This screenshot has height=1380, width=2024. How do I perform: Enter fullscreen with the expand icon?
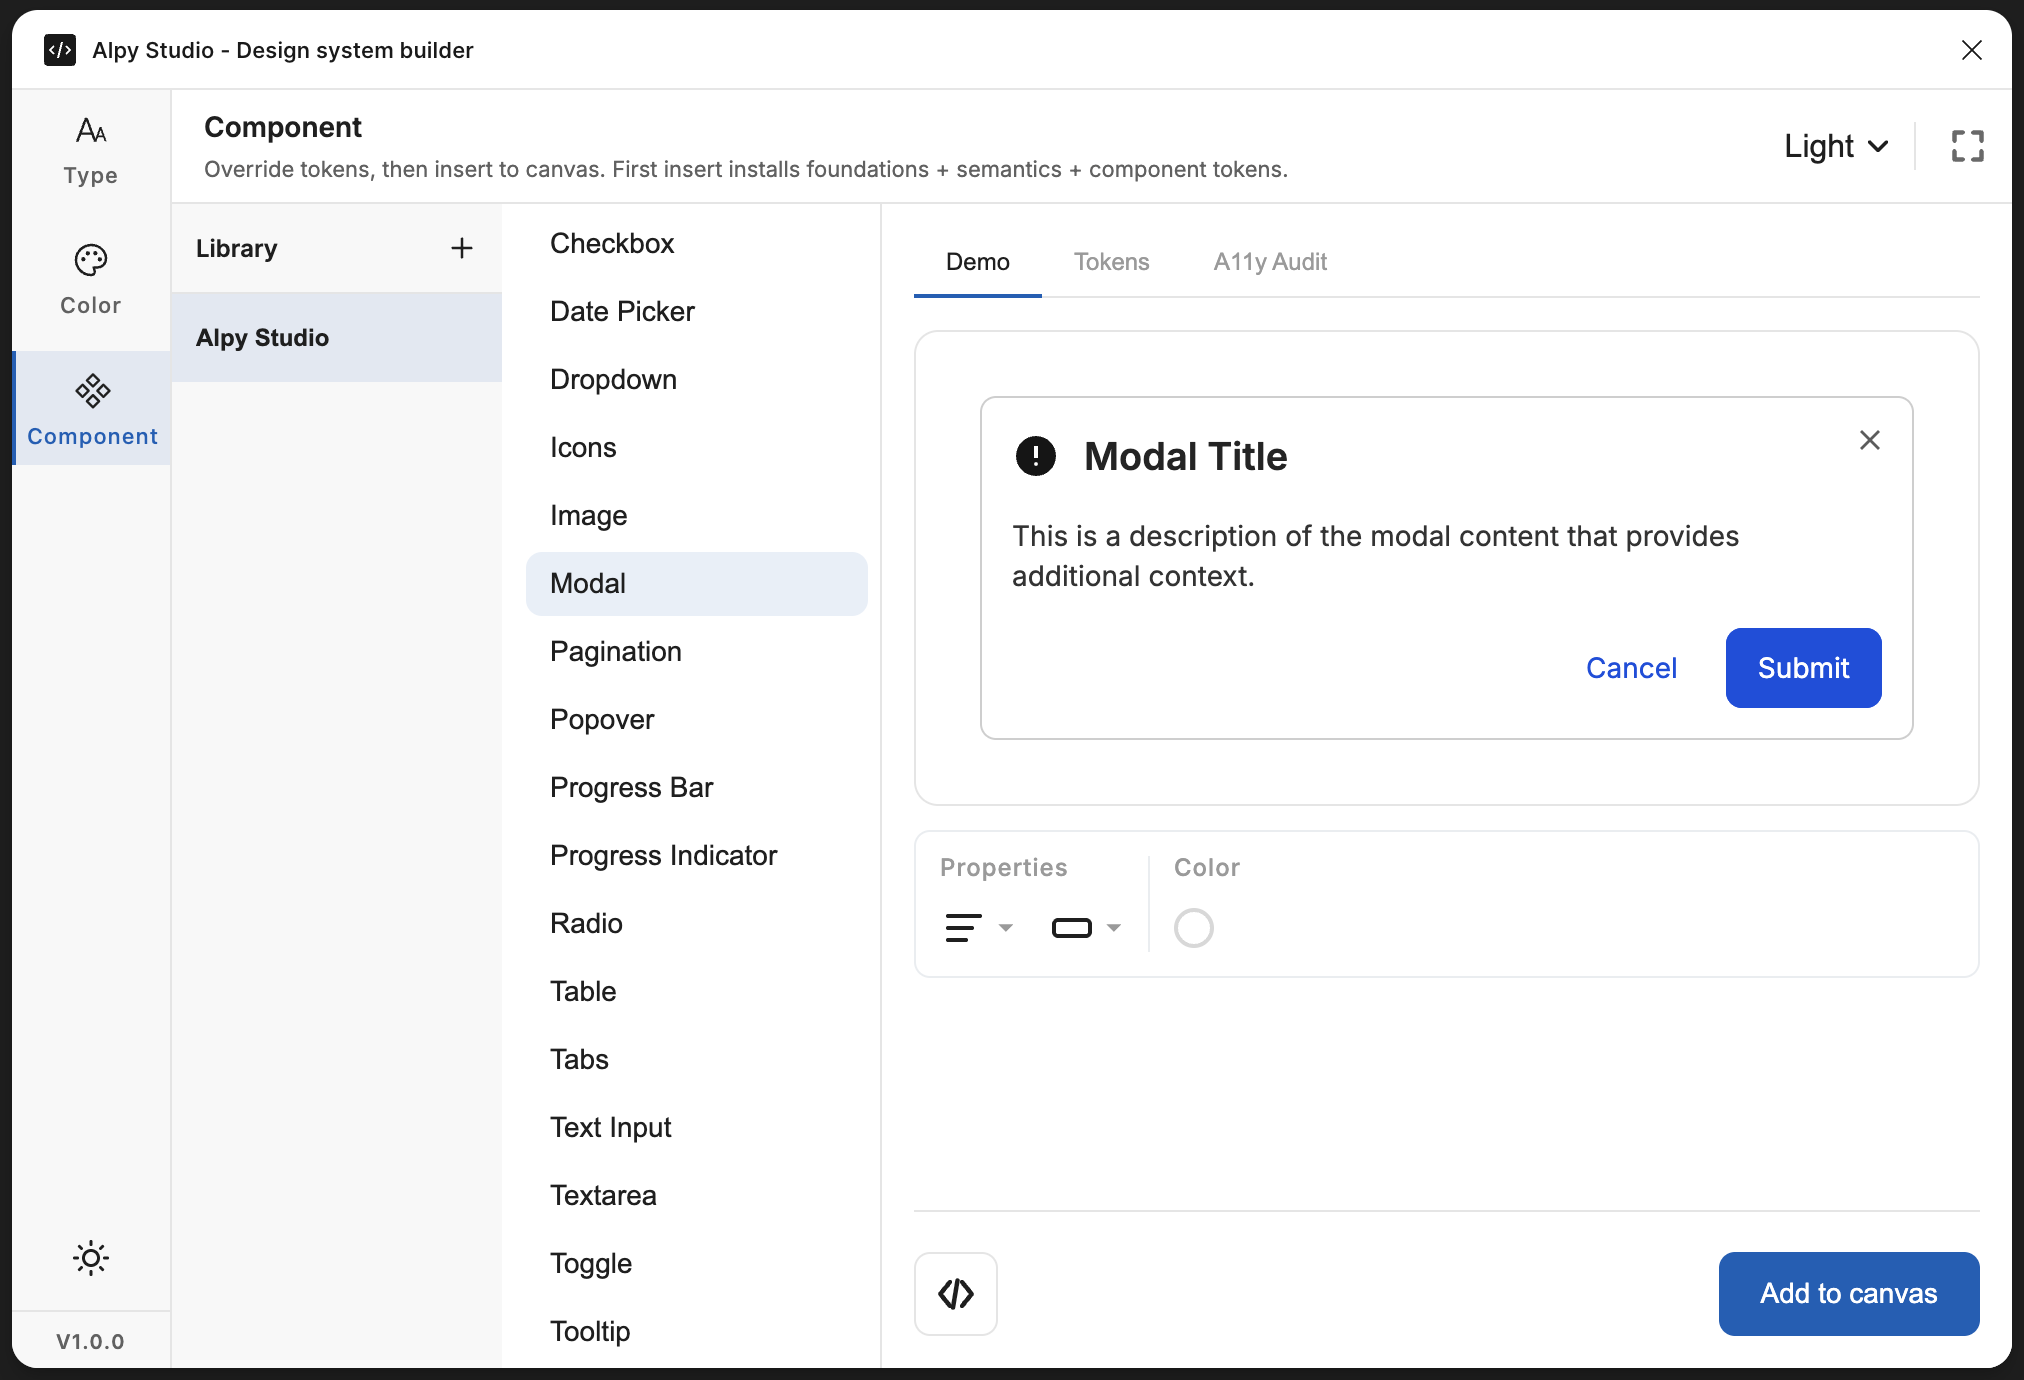[x=1967, y=146]
